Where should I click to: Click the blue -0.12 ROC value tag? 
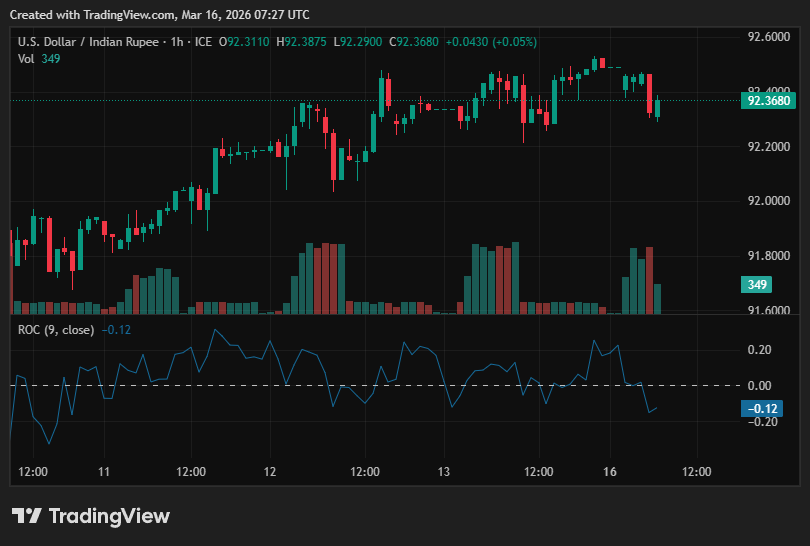[762, 409]
